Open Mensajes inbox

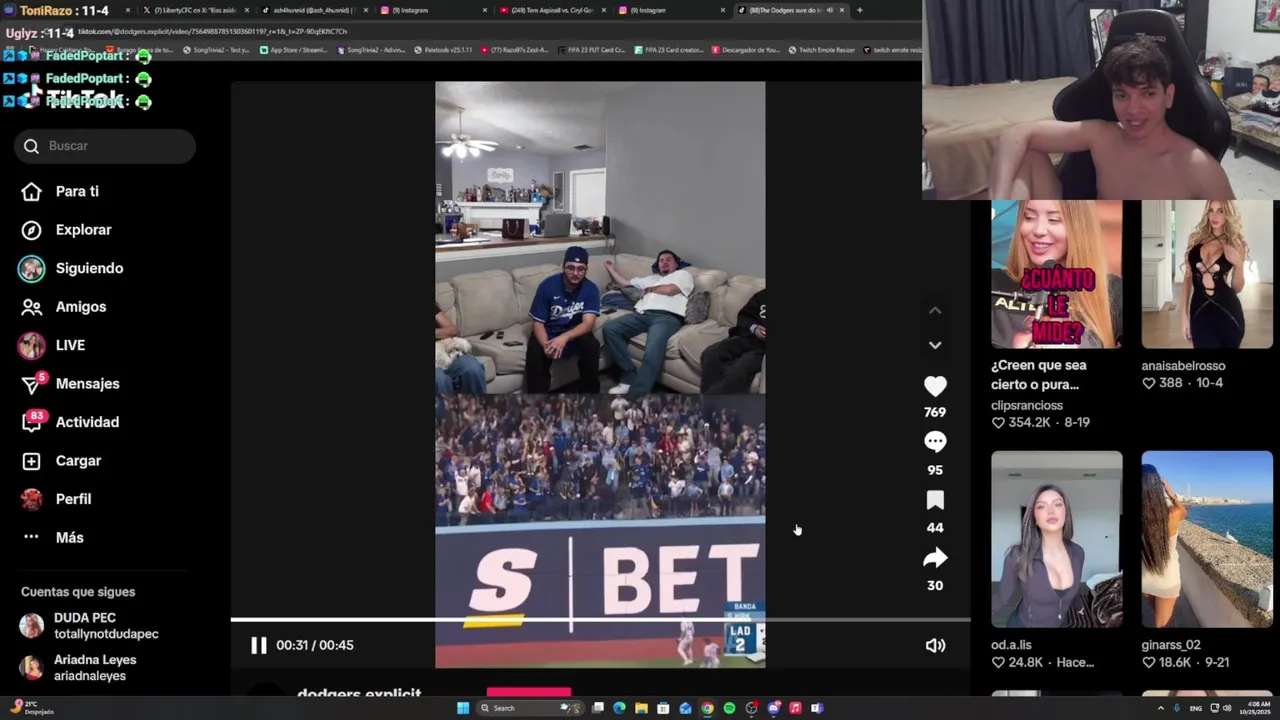70,383
